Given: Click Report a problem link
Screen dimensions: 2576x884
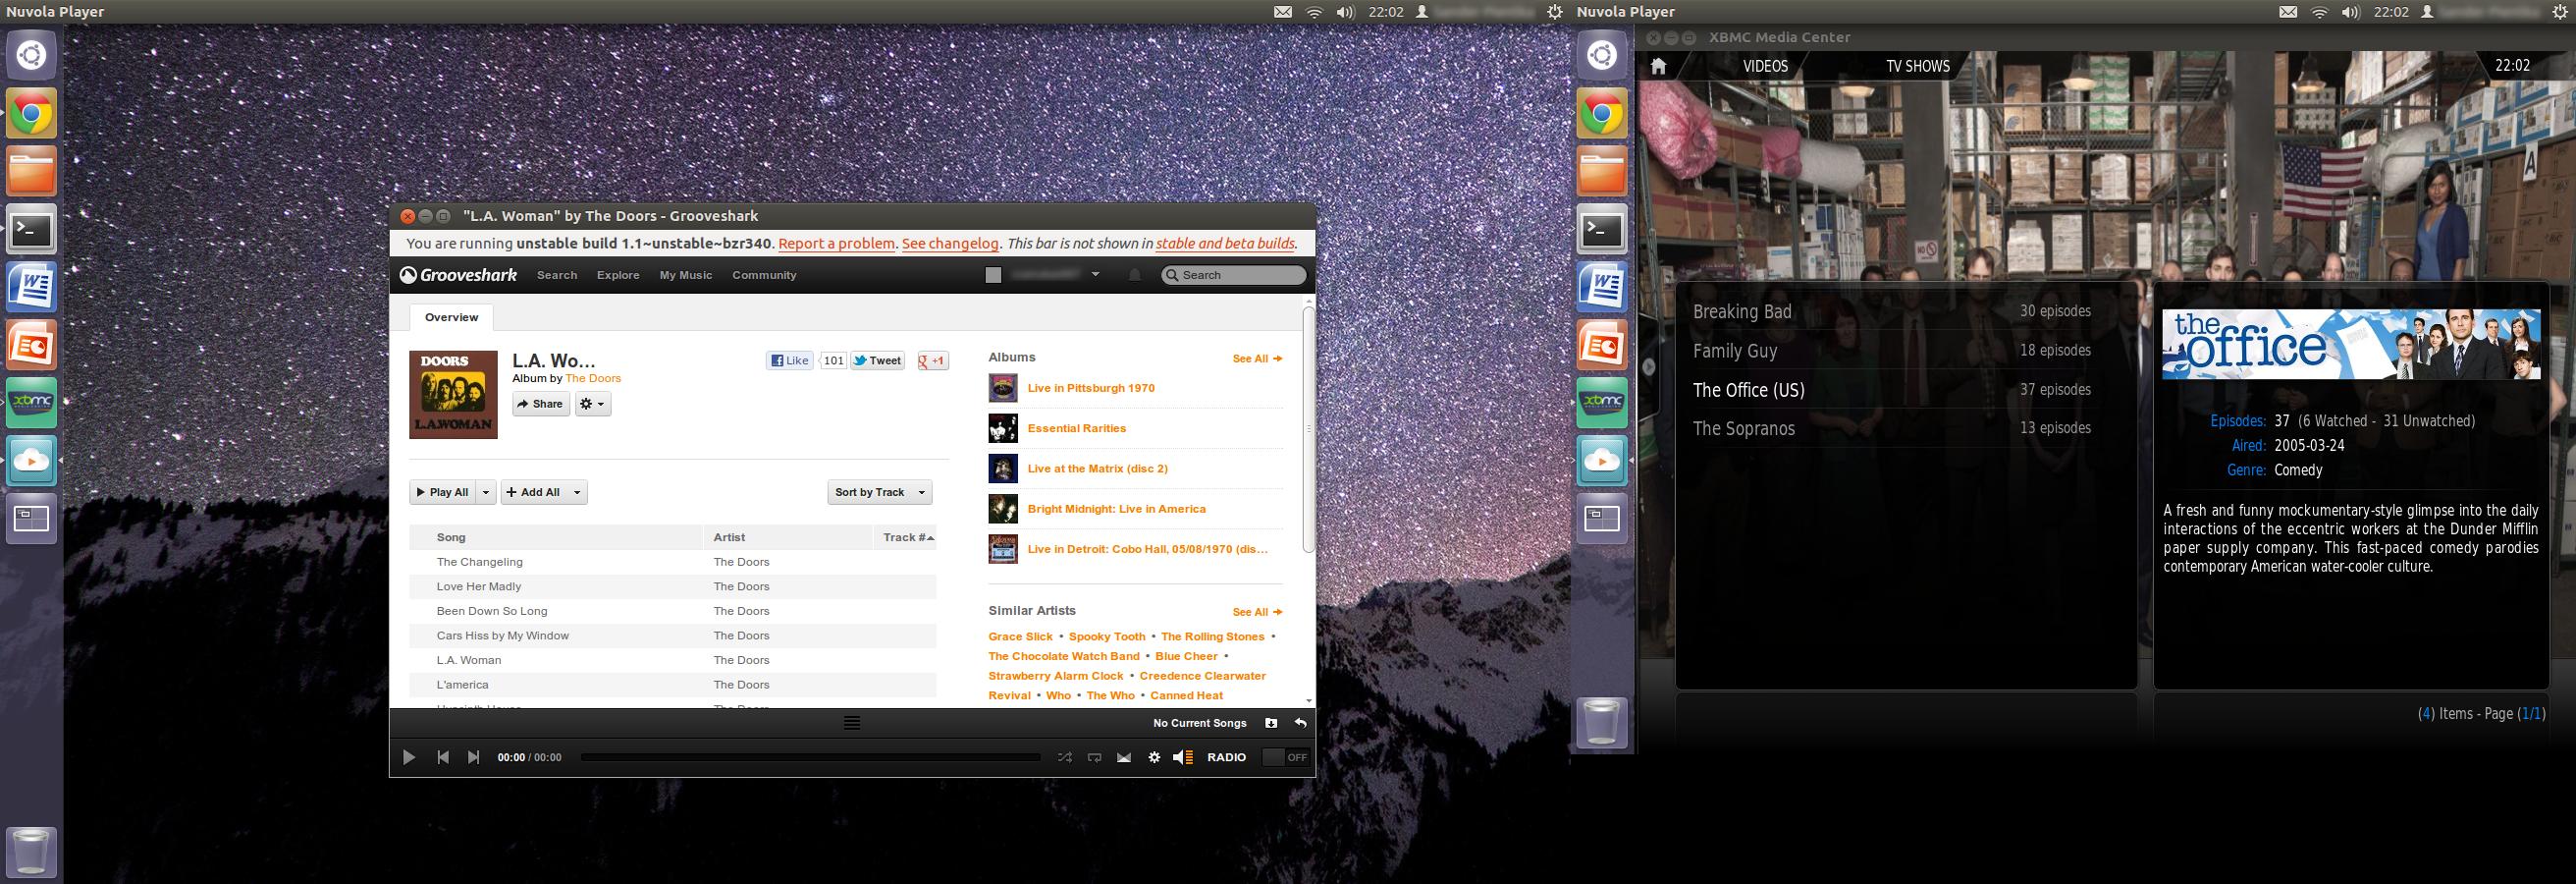Looking at the screenshot, I should [x=836, y=243].
